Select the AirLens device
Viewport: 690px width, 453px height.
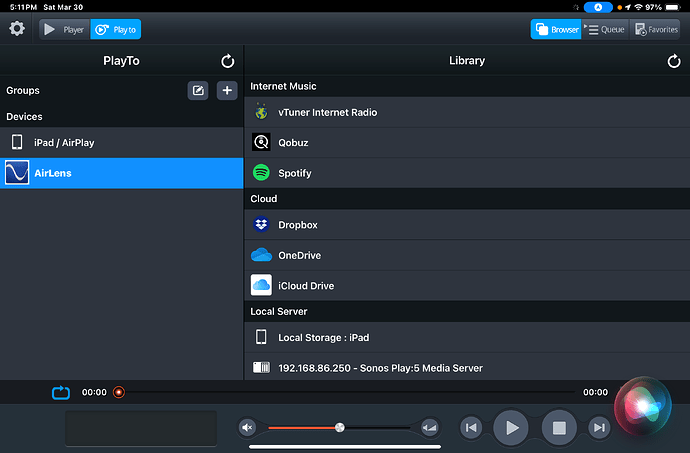[x=121, y=173]
